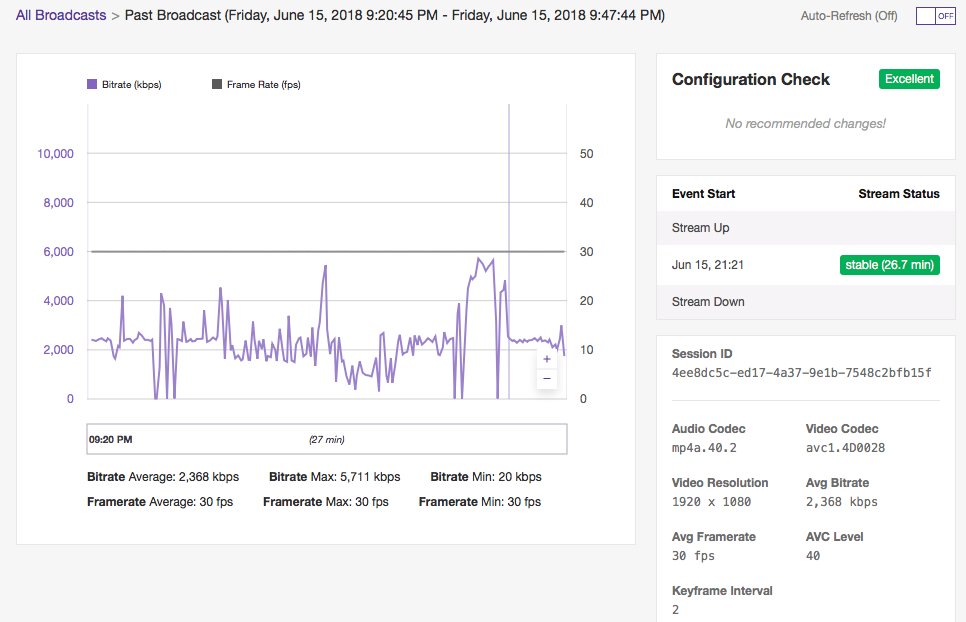Viewport: 966px width, 622px height.
Task: Click the stable (26.7 min) status badge
Action: tap(889, 265)
